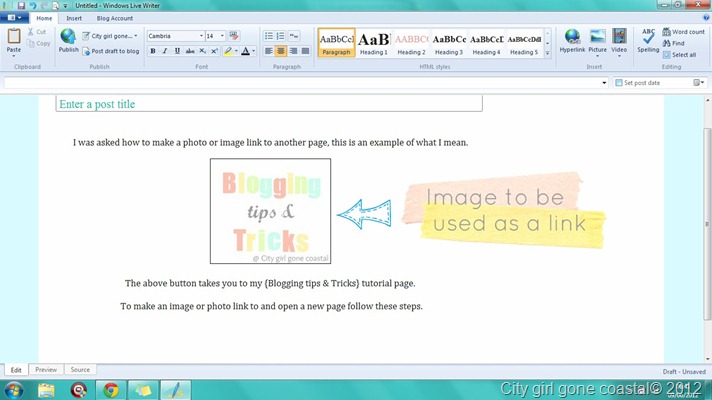Click the ribbon help question icon
712x400 pixels.
click(706, 18)
